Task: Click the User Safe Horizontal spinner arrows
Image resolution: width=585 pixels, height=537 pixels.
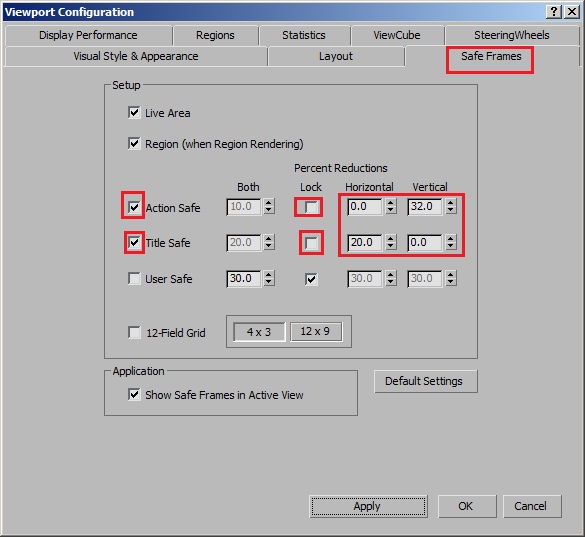Action: [391, 278]
